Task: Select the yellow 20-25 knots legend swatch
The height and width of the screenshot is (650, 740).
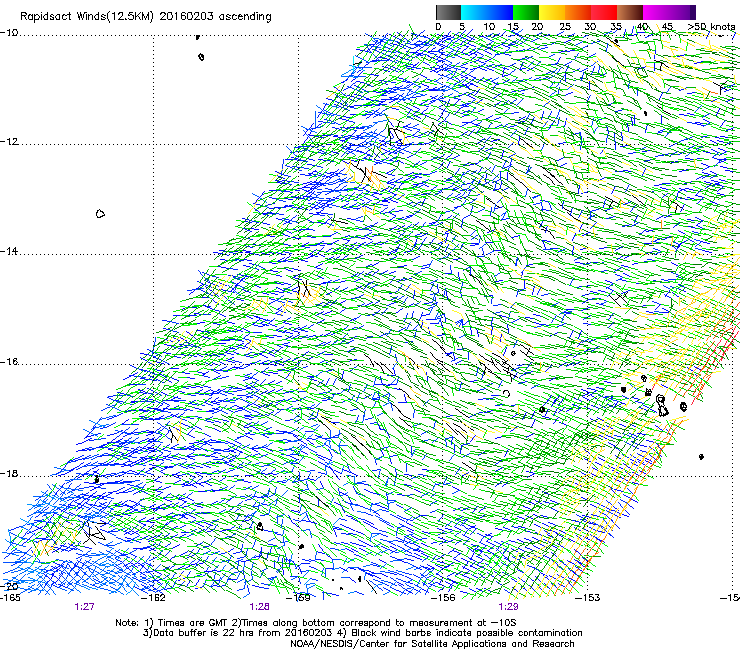Action: pos(552,12)
